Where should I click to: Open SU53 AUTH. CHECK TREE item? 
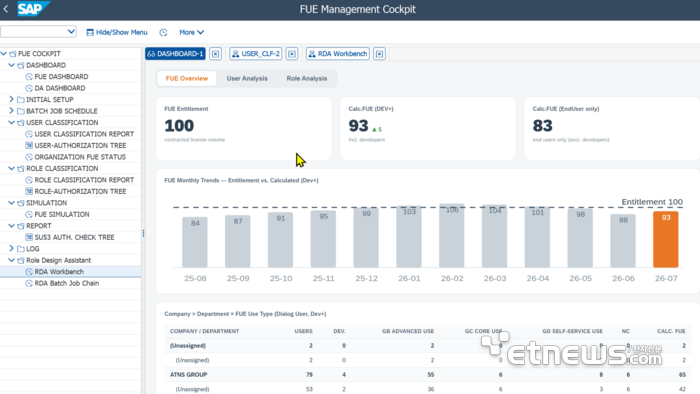[74, 237]
